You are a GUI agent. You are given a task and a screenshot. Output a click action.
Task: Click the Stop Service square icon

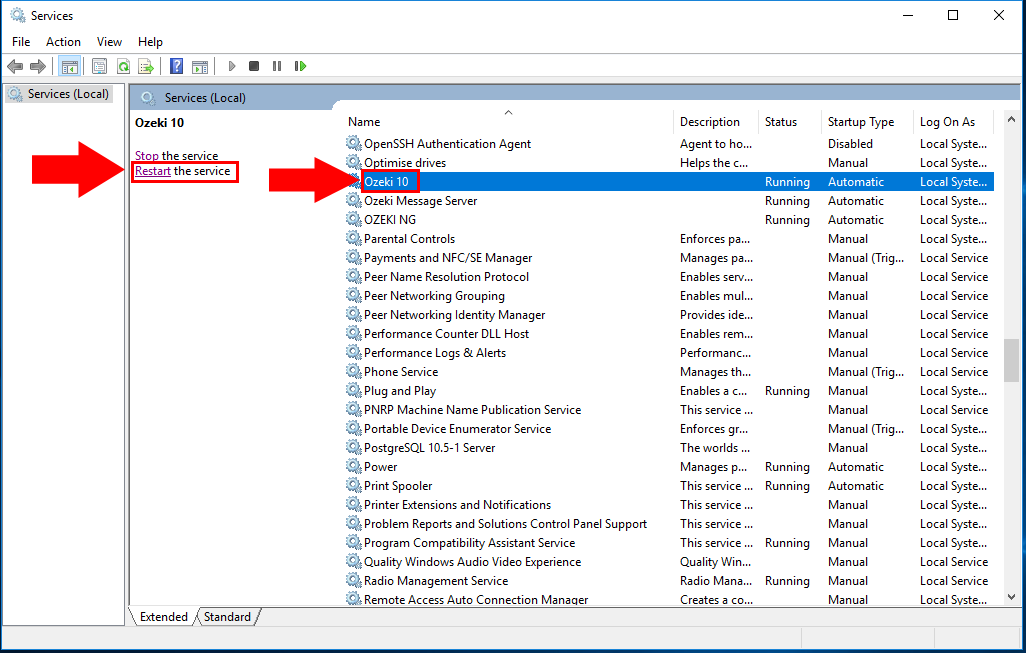pyautogui.click(x=254, y=66)
